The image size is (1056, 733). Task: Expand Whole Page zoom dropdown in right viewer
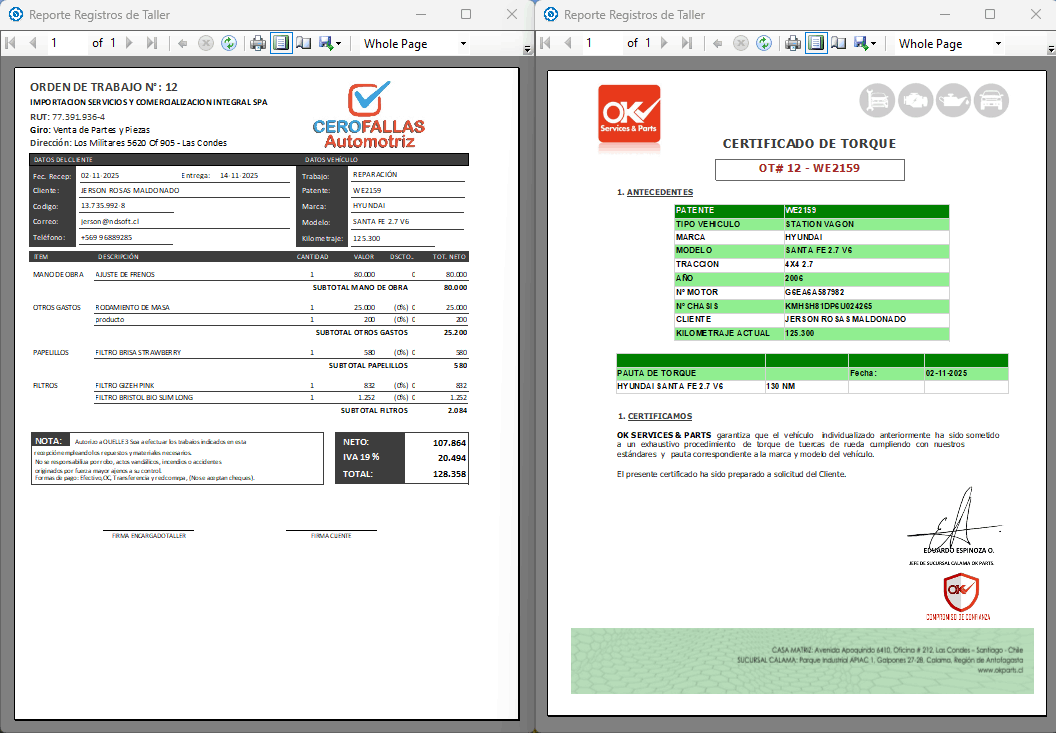click(x=998, y=44)
